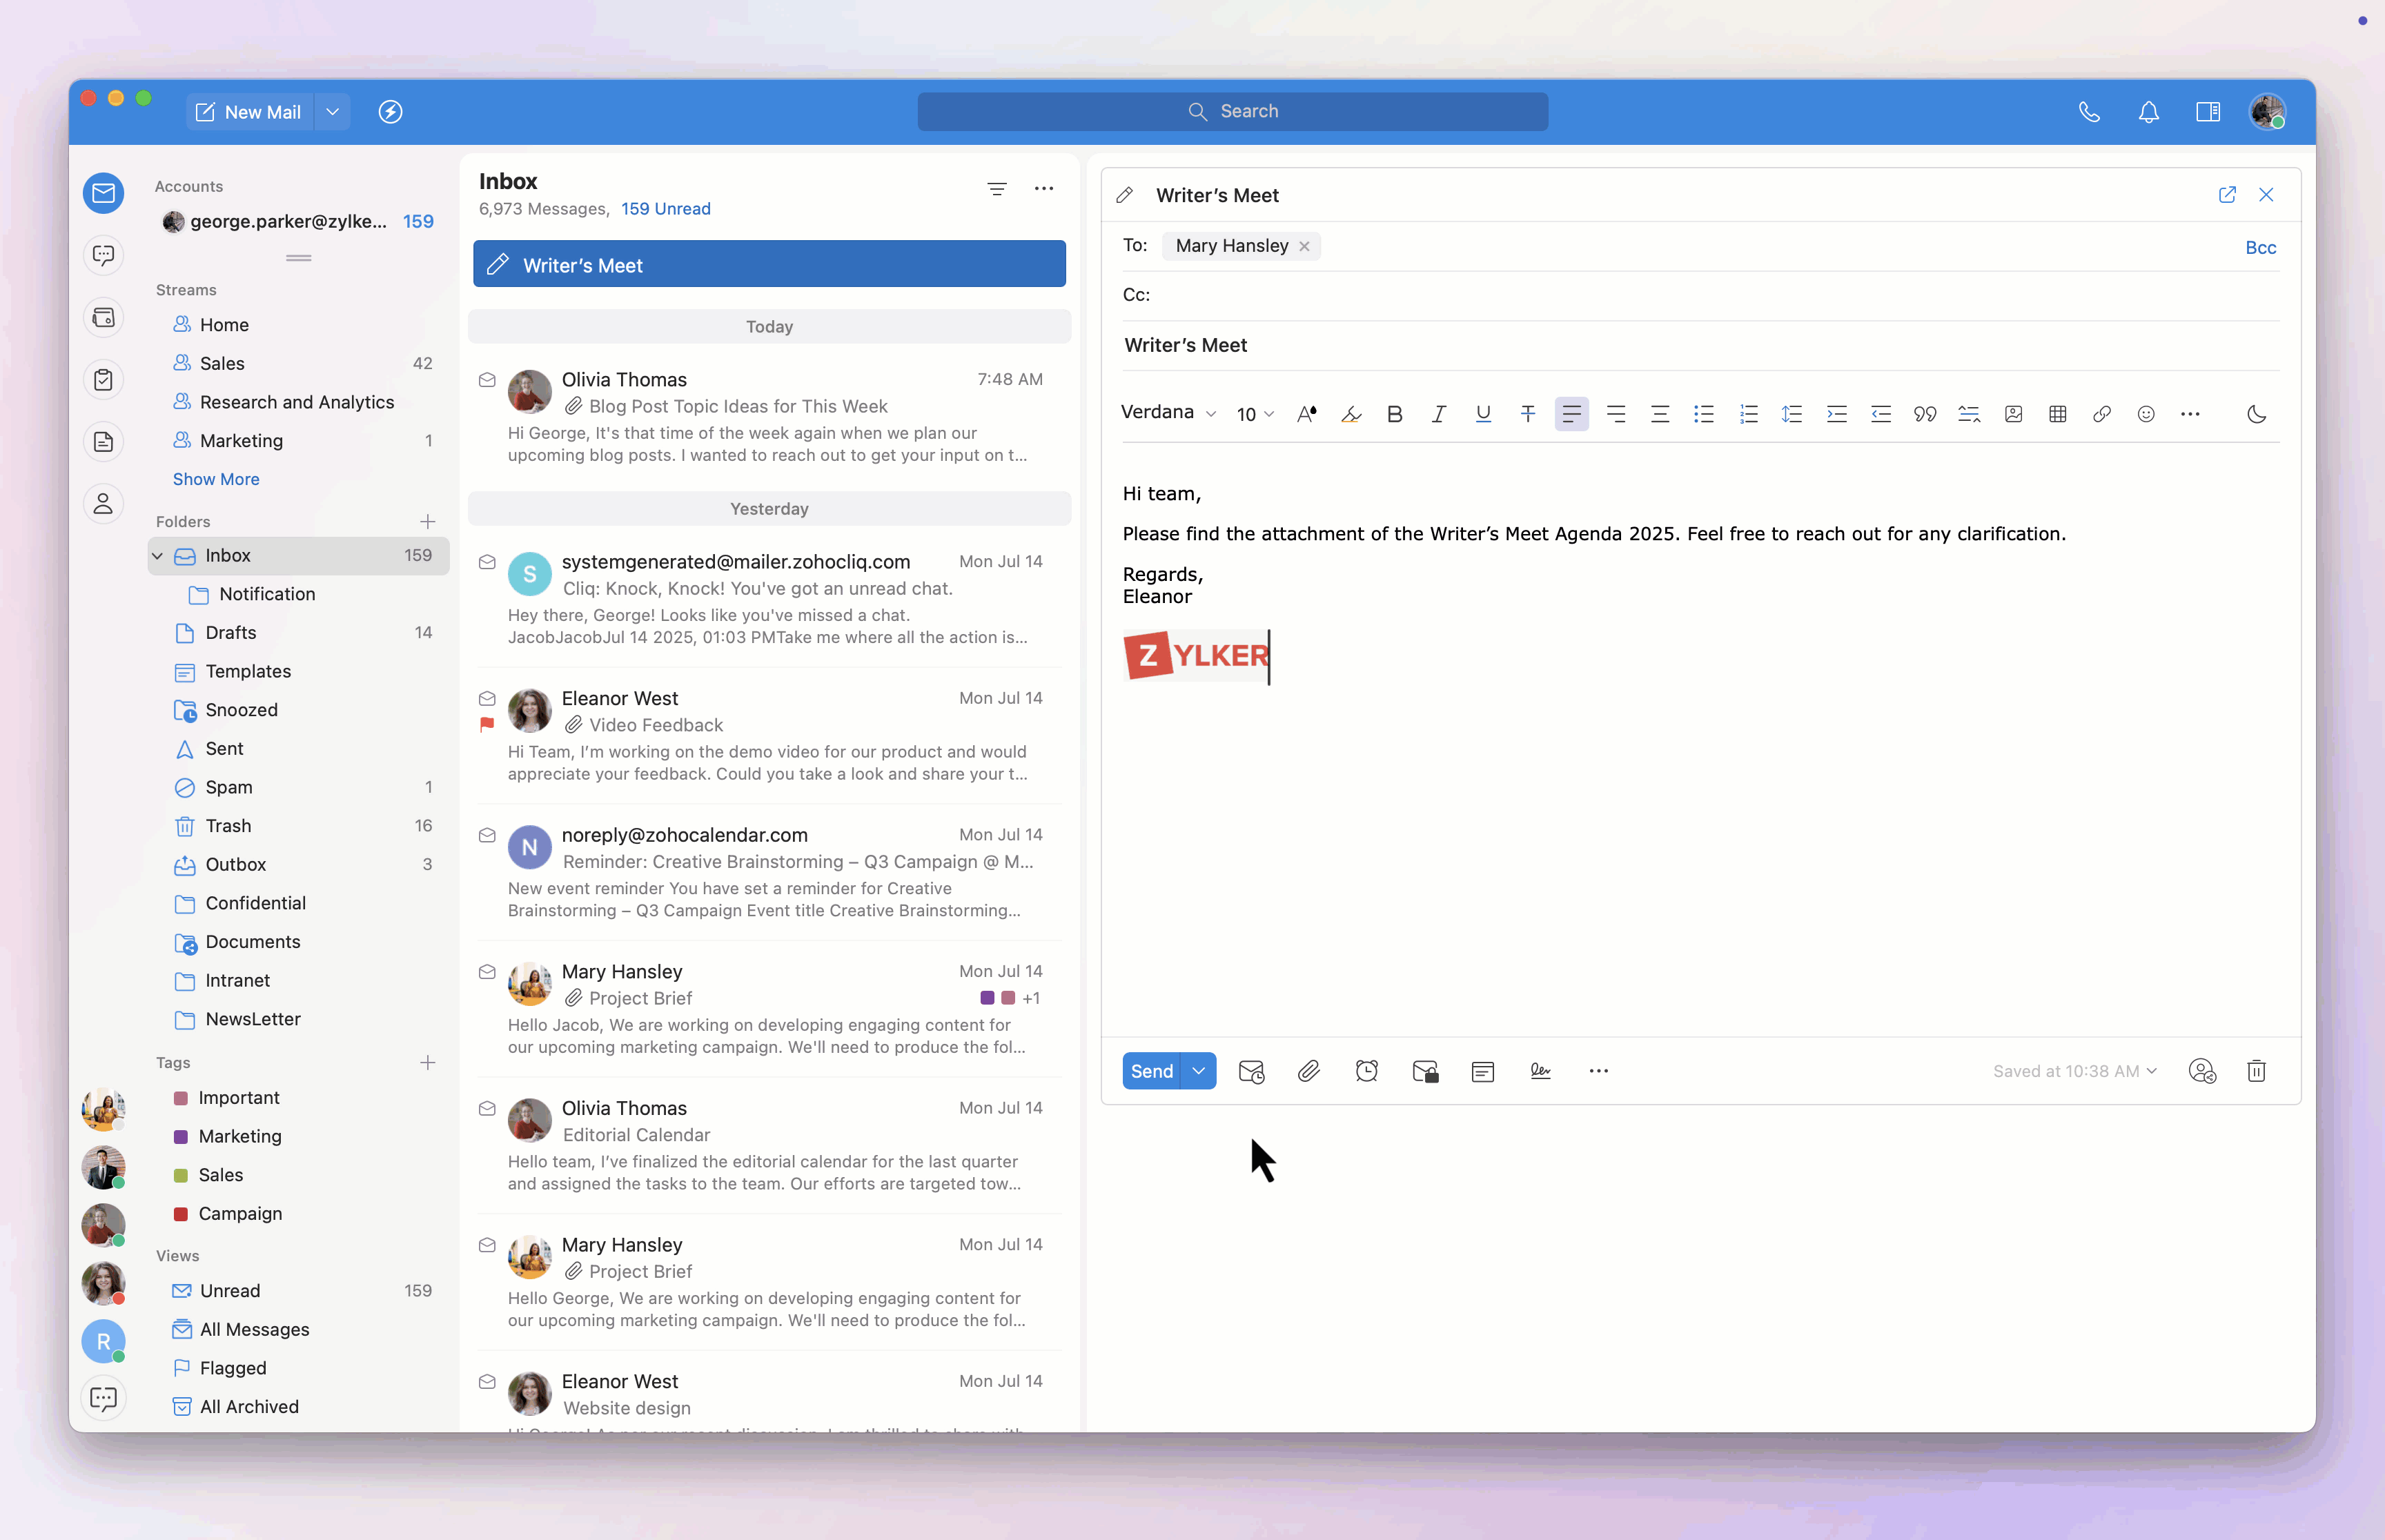Click Show More under Streams
The height and width of the screenshot is (1540, 2385).
coord(216,479)
